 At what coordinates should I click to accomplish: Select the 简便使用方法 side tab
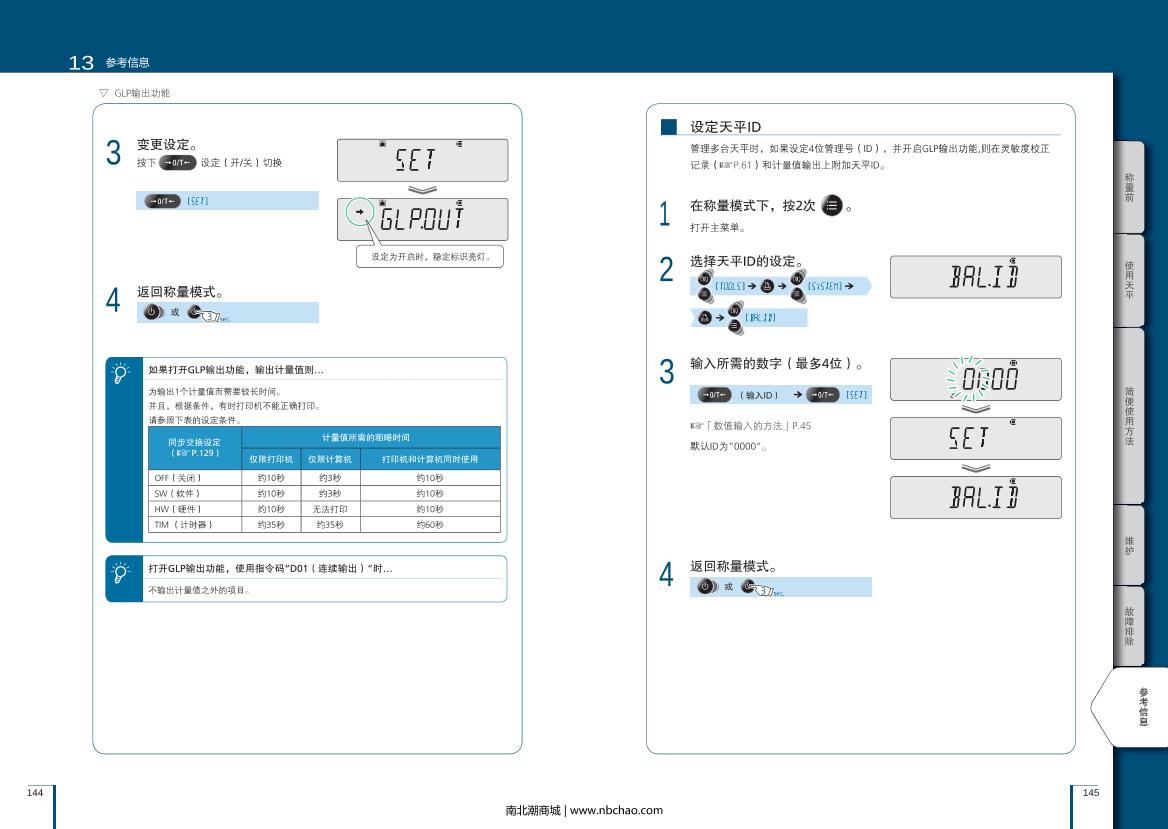tap(1129, 415)
